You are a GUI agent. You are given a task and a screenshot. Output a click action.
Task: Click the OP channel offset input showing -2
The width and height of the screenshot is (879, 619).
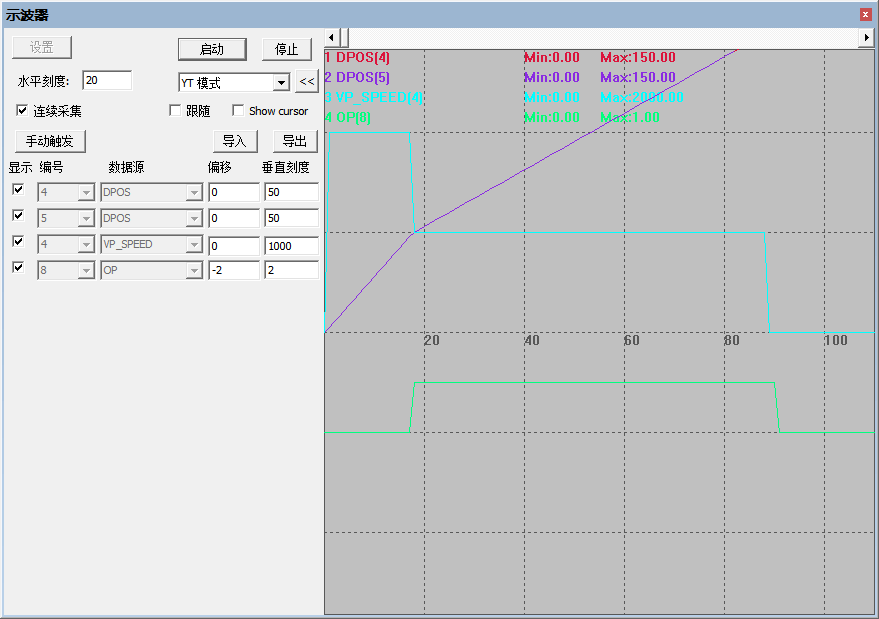[234, 270]
